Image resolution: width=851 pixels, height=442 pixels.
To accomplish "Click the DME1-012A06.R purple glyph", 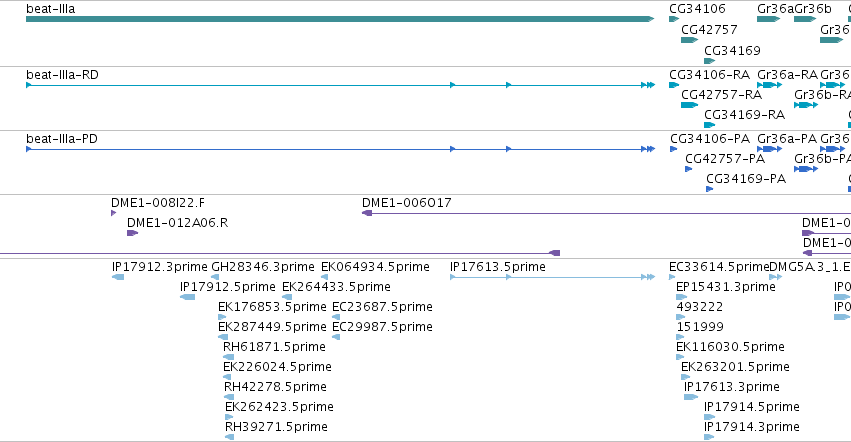I will 132,233.
